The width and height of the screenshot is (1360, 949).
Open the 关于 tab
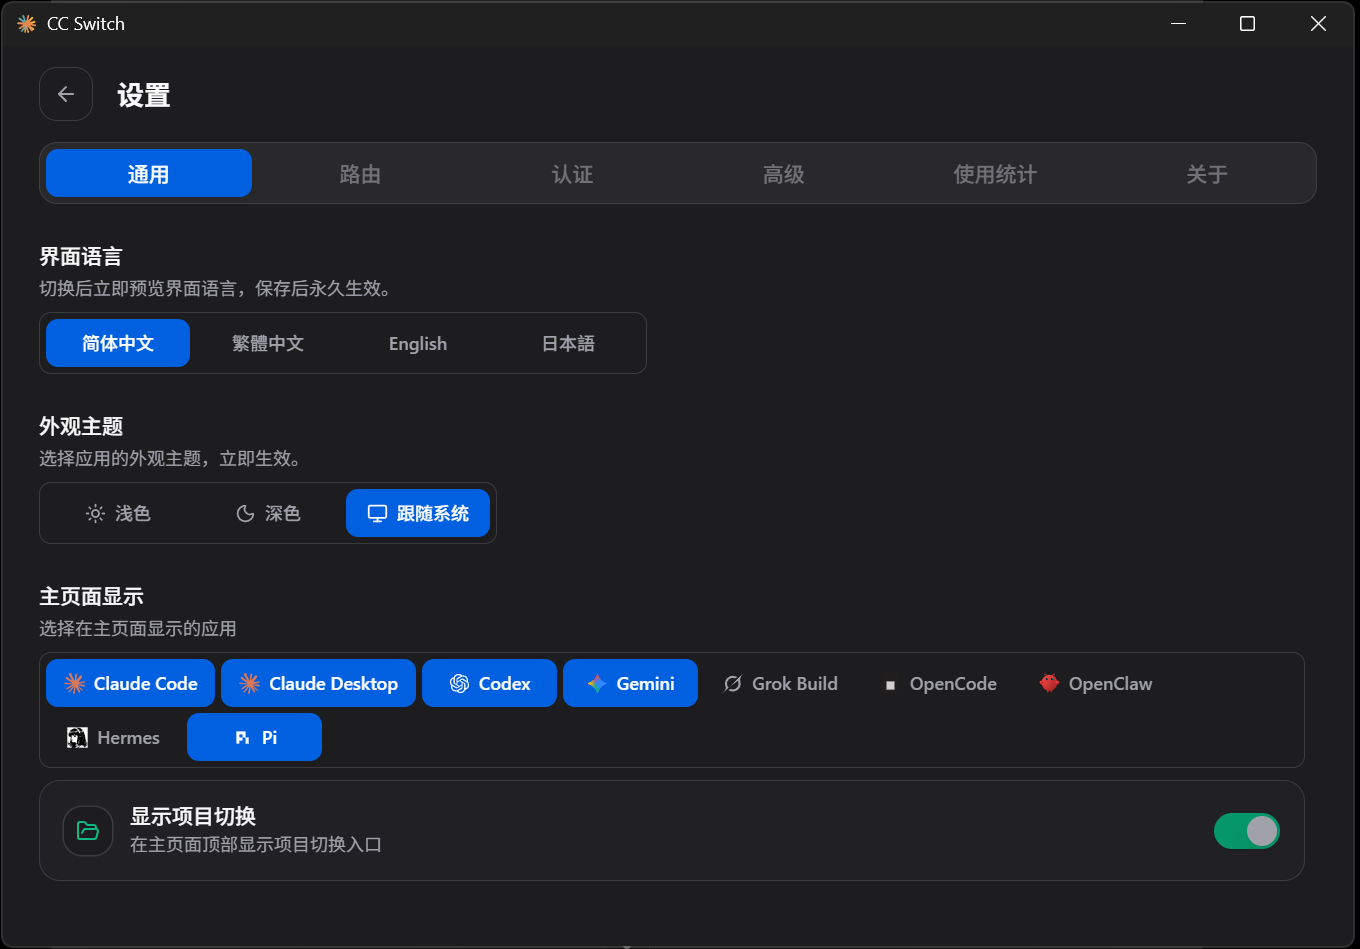pos(1207,174)
